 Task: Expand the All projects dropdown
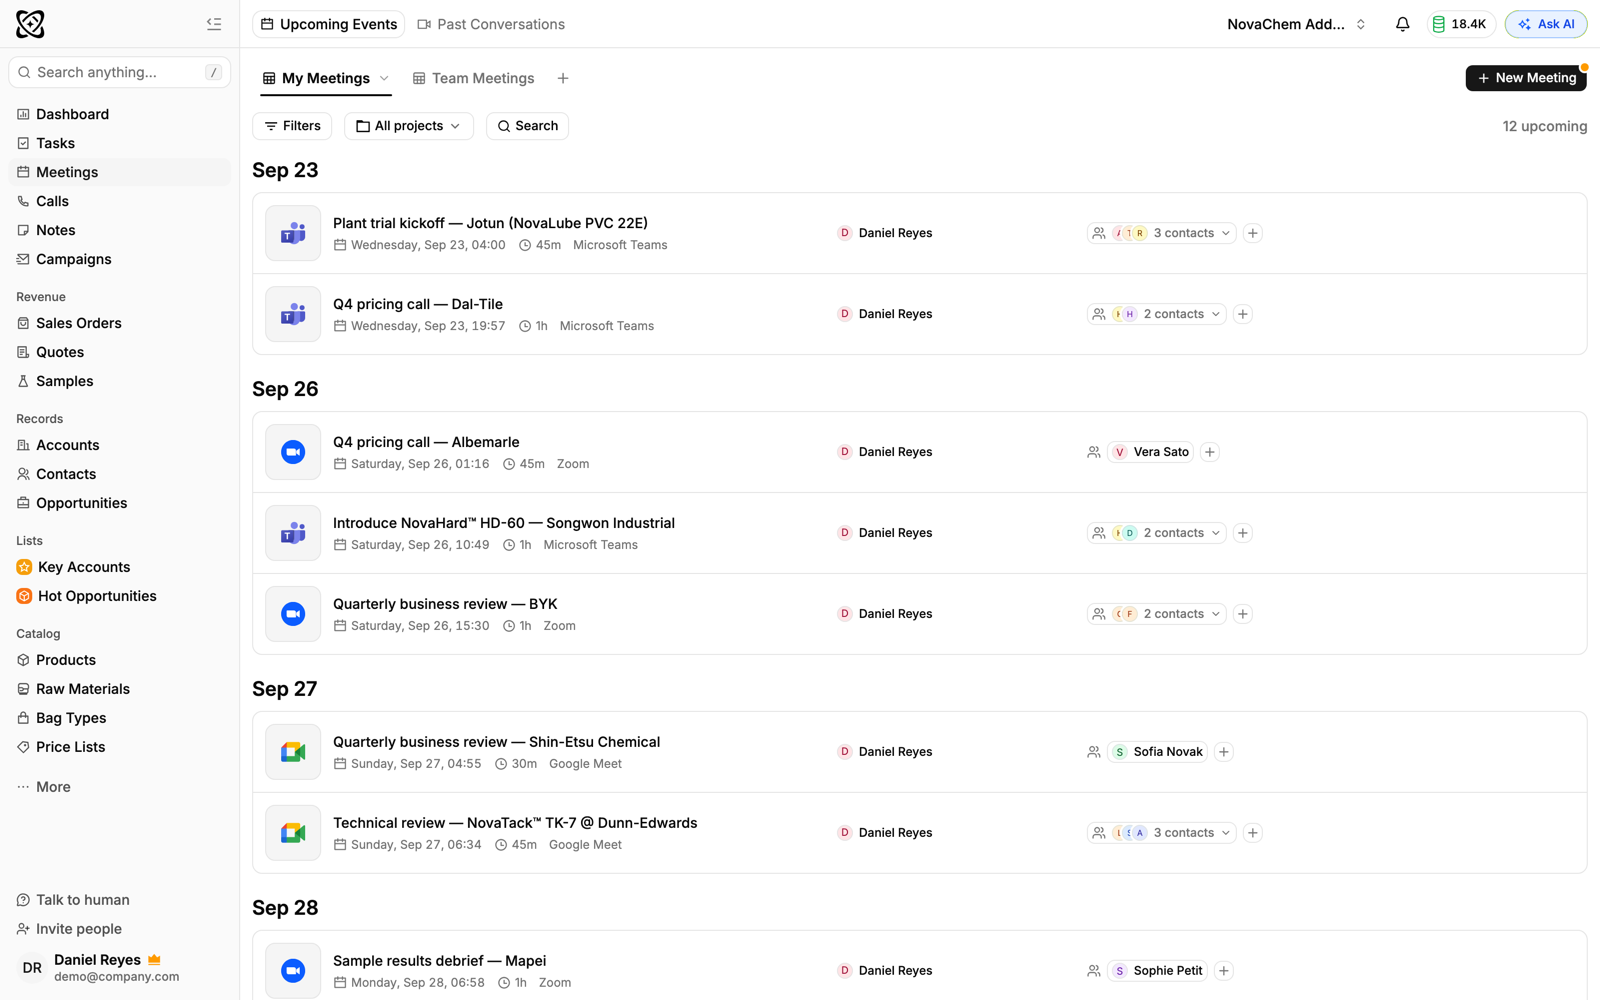[x=409, y=126]
